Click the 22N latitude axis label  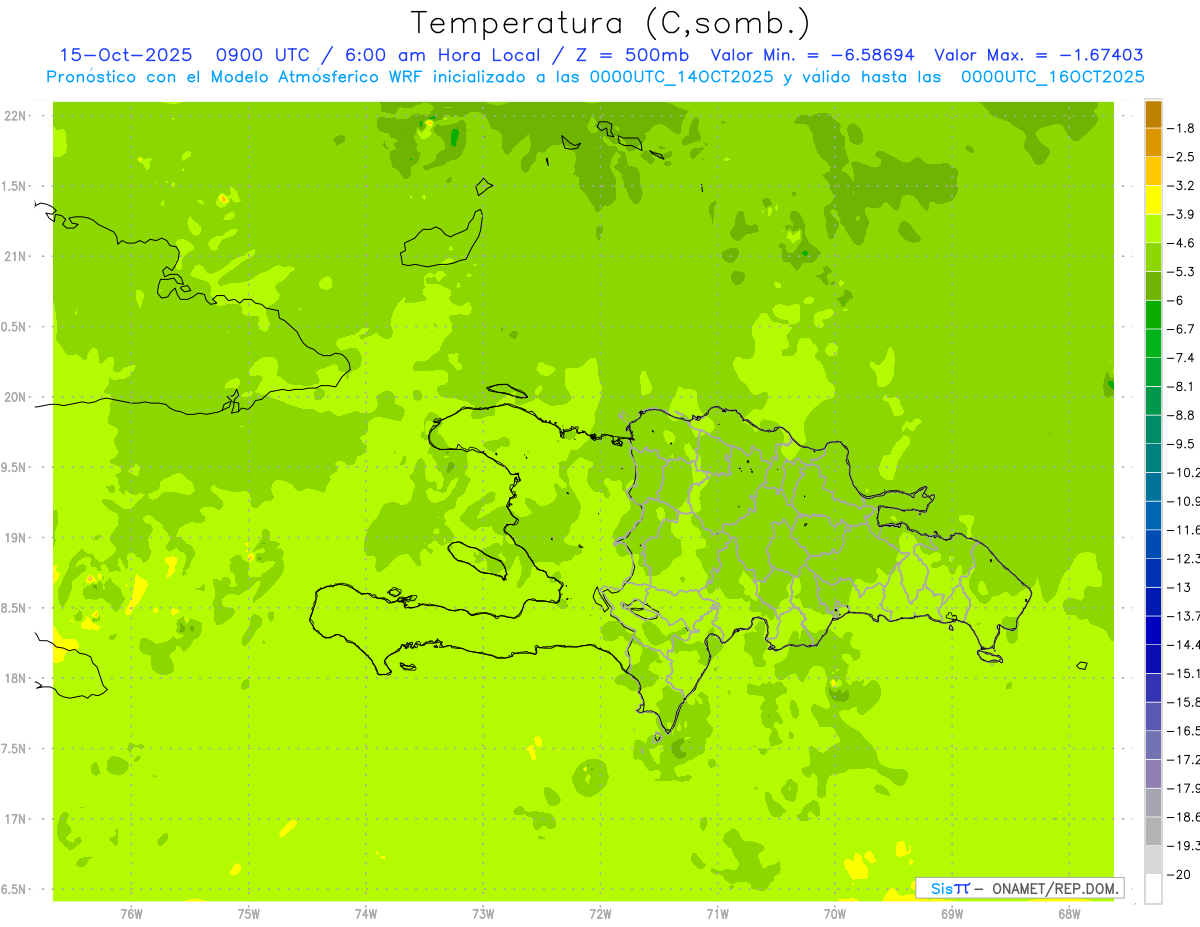[x=16, y=116]
